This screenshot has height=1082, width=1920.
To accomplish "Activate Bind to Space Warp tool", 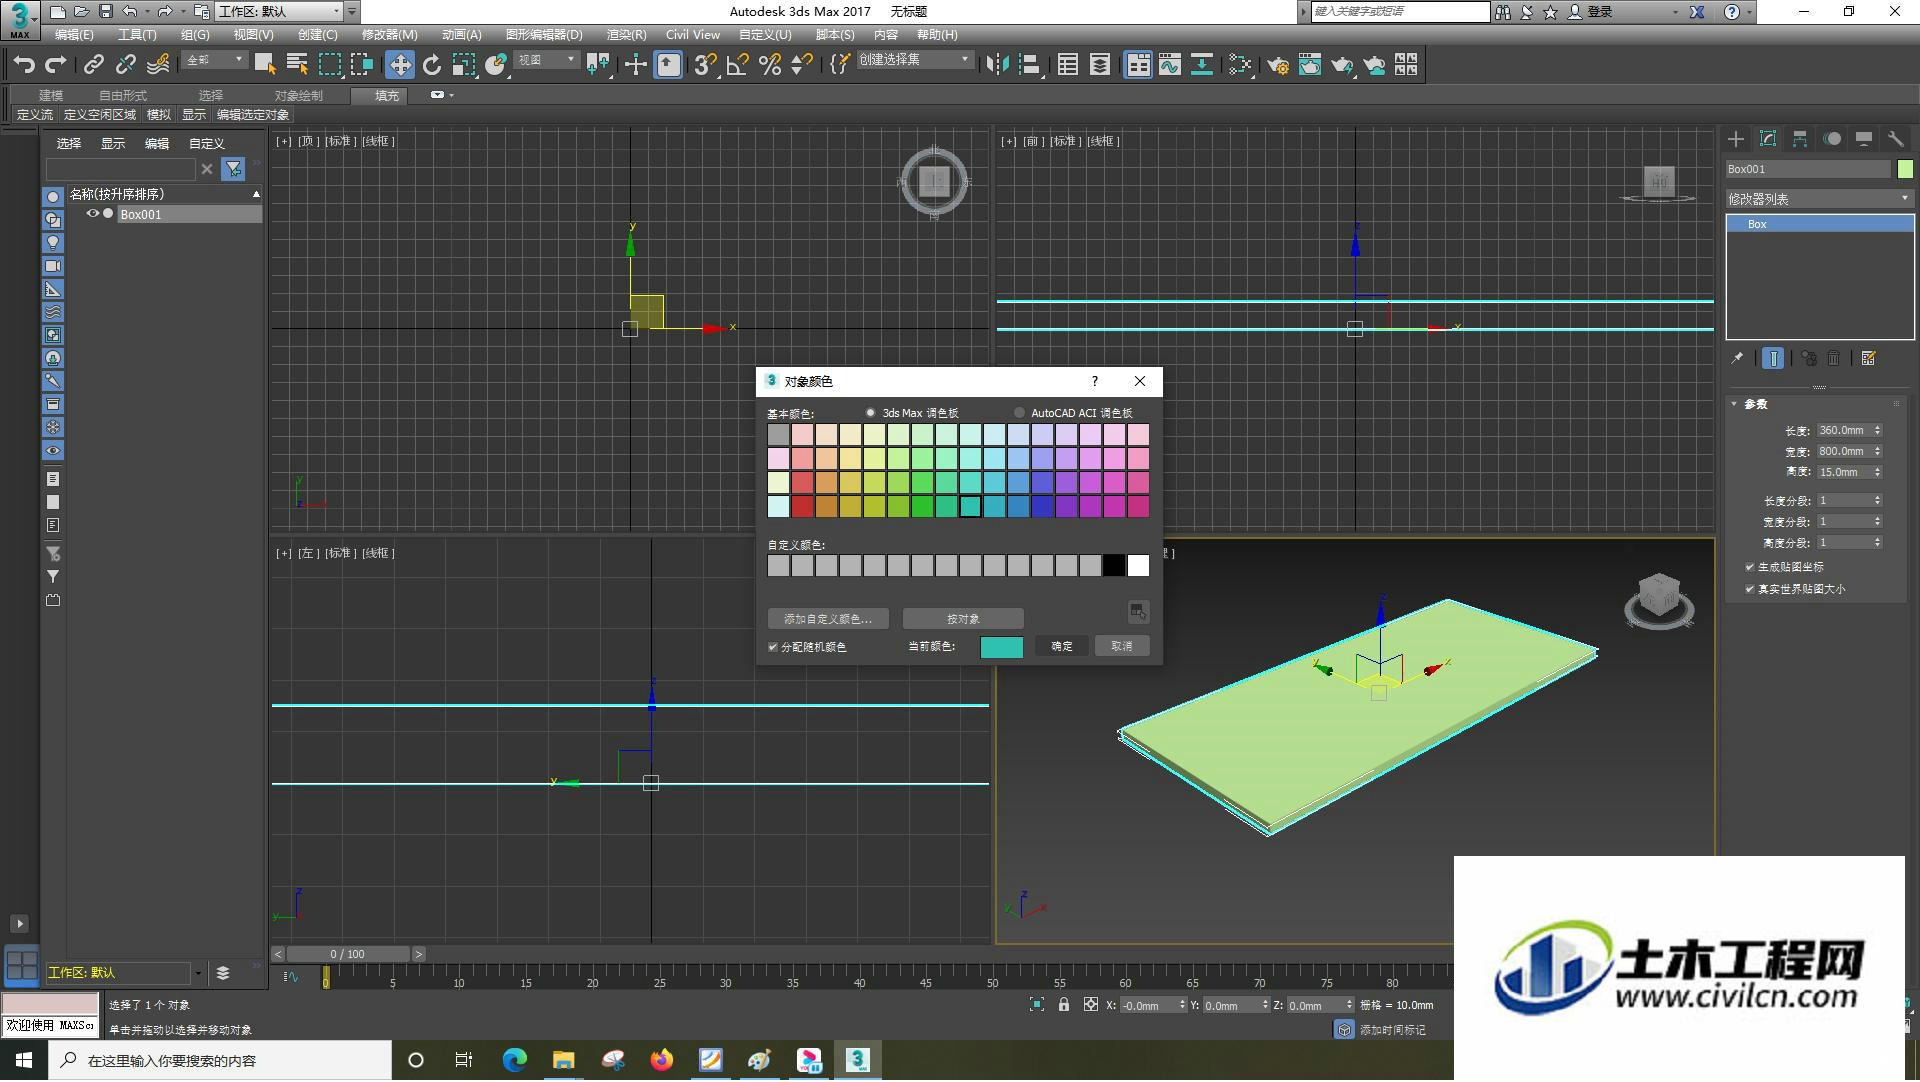I will pos(158,65).
